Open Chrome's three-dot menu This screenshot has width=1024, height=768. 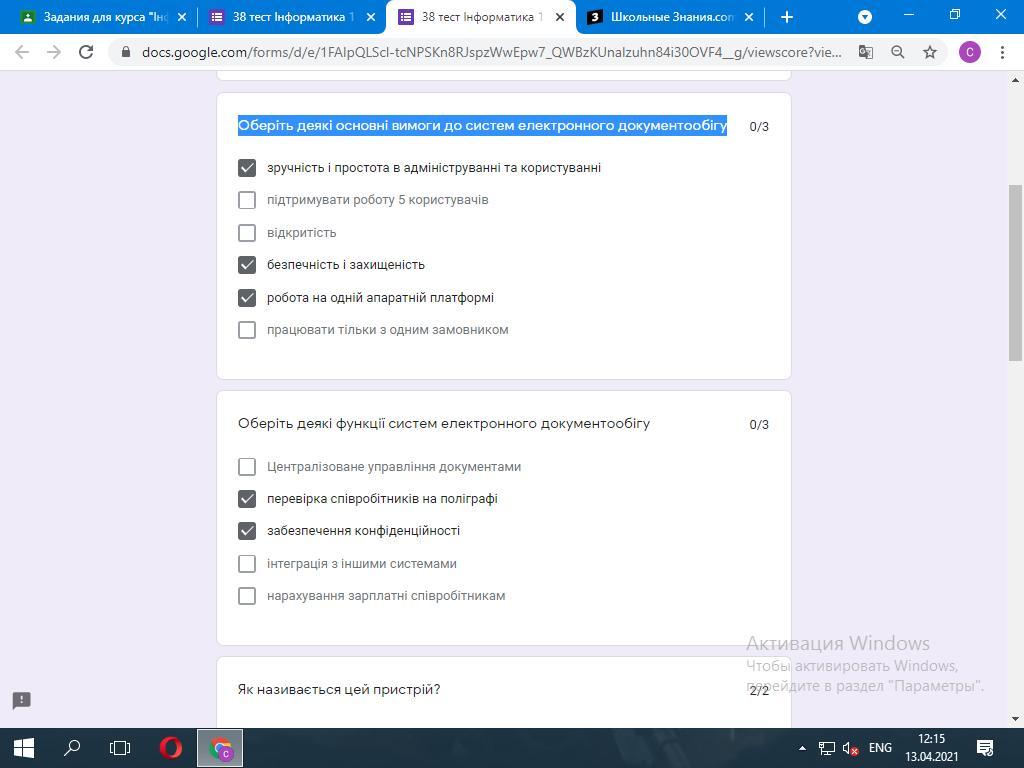coord(1002,52)
